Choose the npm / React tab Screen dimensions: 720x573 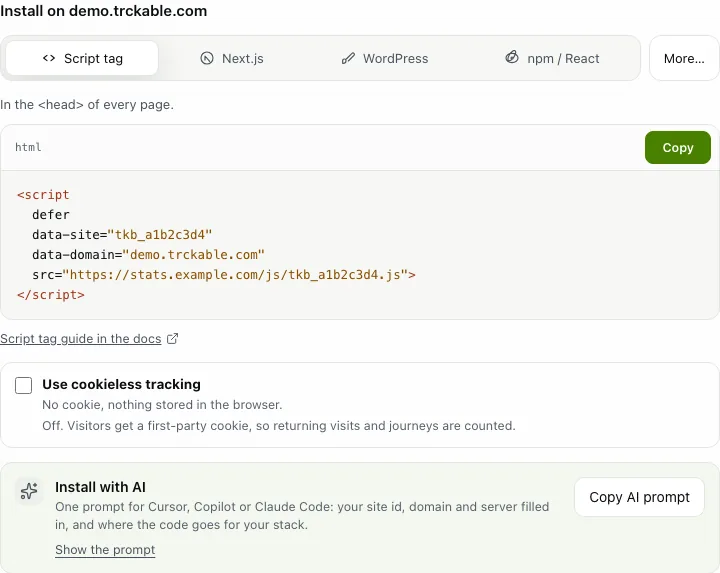[552, 58]
